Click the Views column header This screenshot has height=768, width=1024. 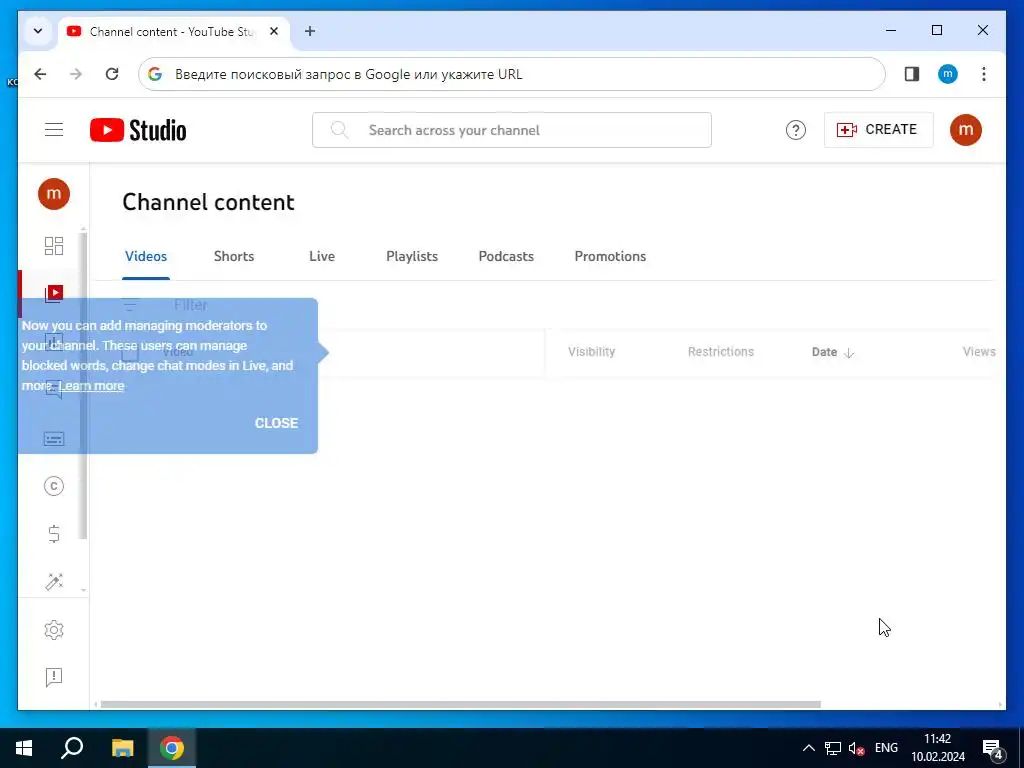click(978, 352)
